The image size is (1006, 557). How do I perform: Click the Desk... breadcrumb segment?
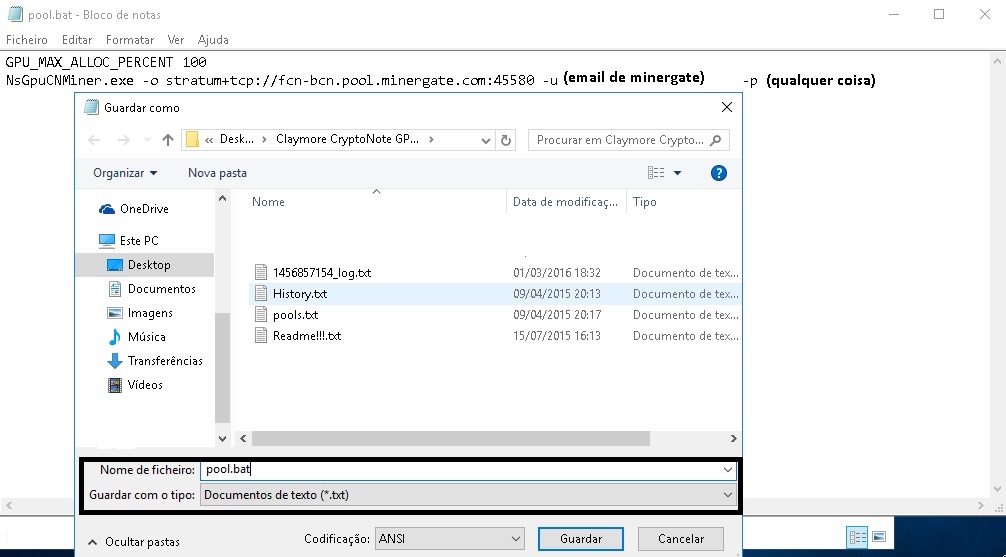click(237, 139)
